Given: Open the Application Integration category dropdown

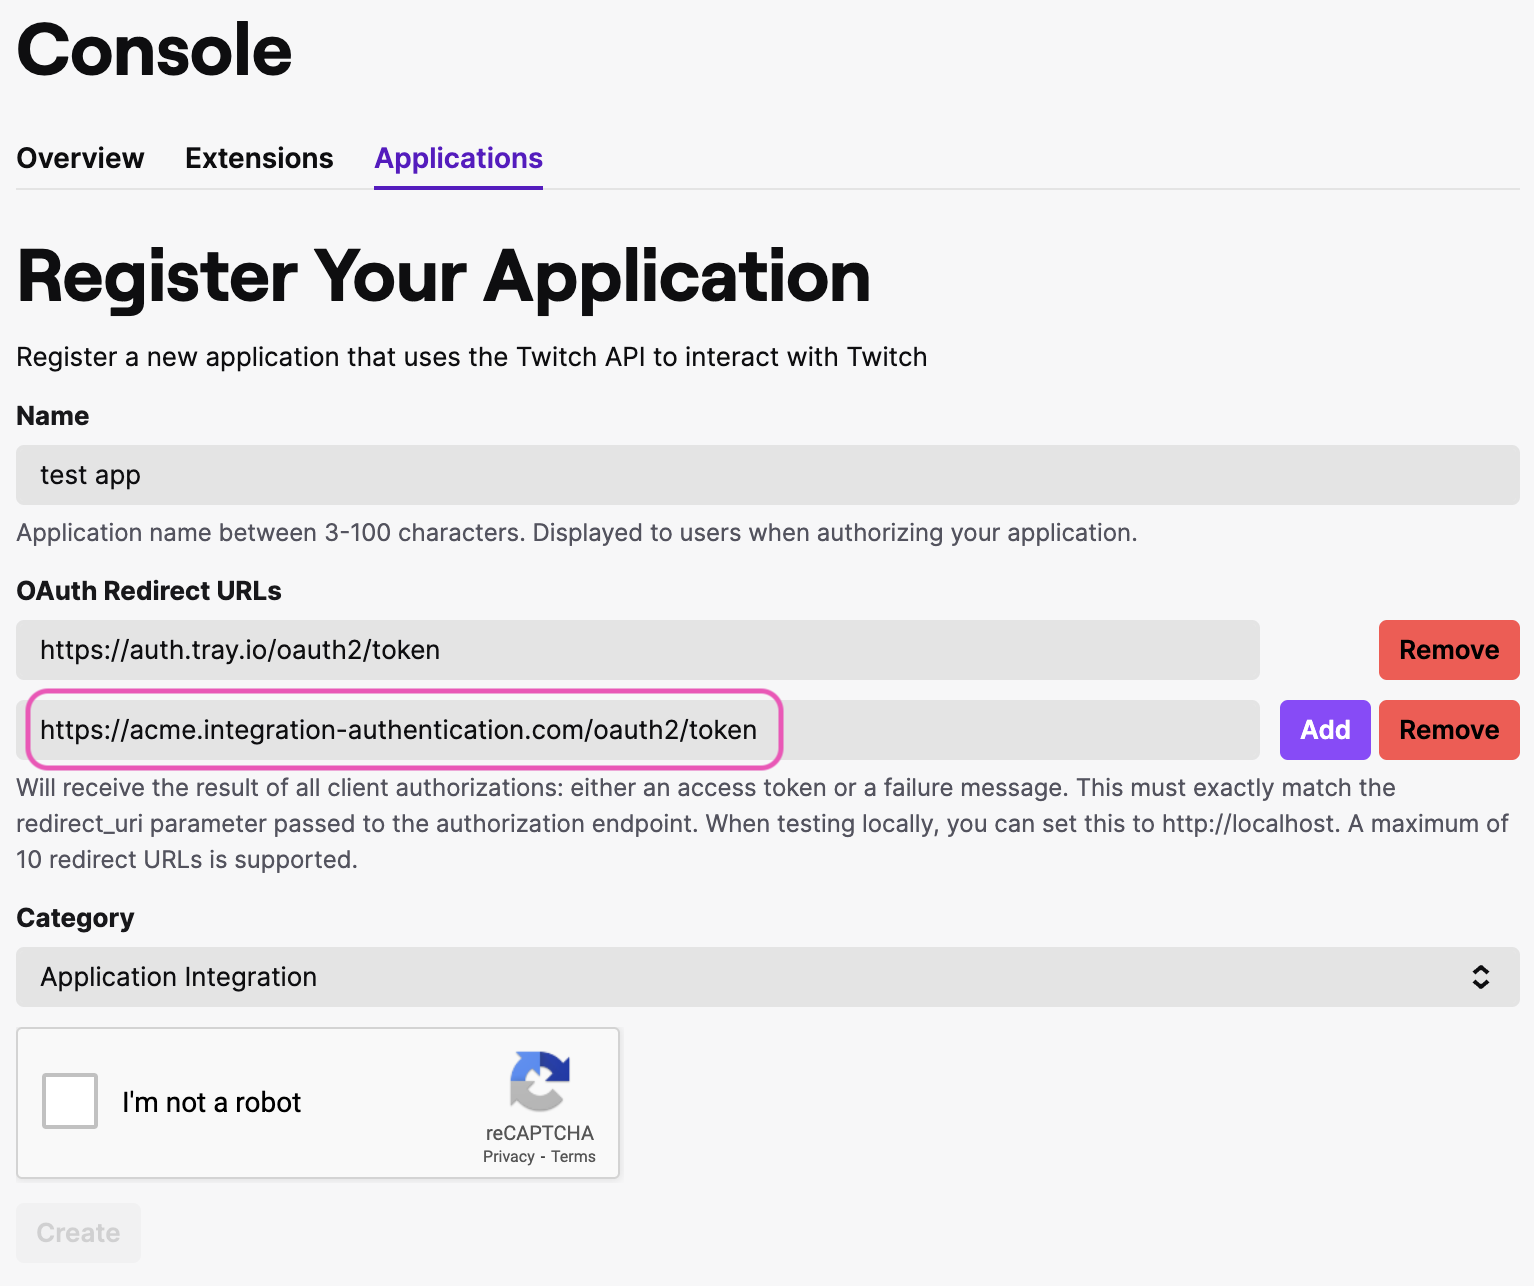Looking at the screenshot, I should 767,977.
